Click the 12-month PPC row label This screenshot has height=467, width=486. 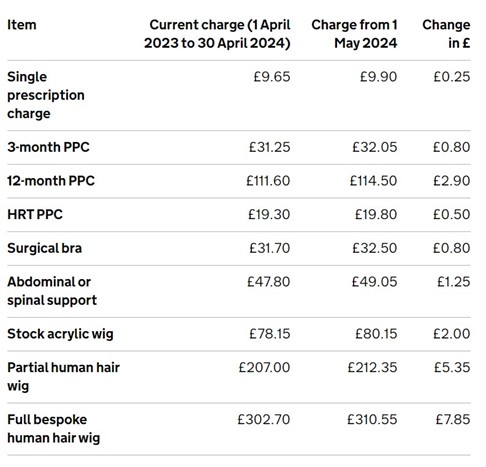51,181
